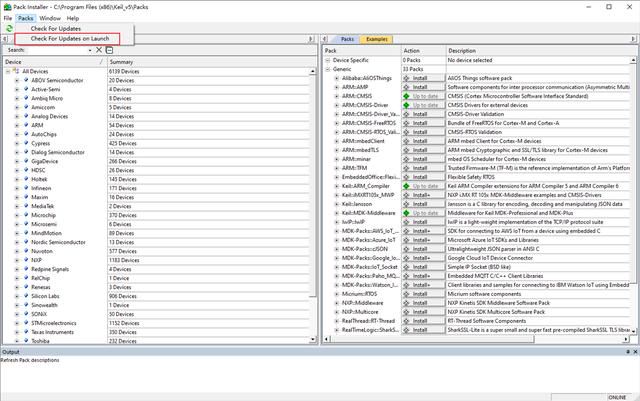
Task: Pin the Output panel with pin icon
Action: [x=628, y=352]
